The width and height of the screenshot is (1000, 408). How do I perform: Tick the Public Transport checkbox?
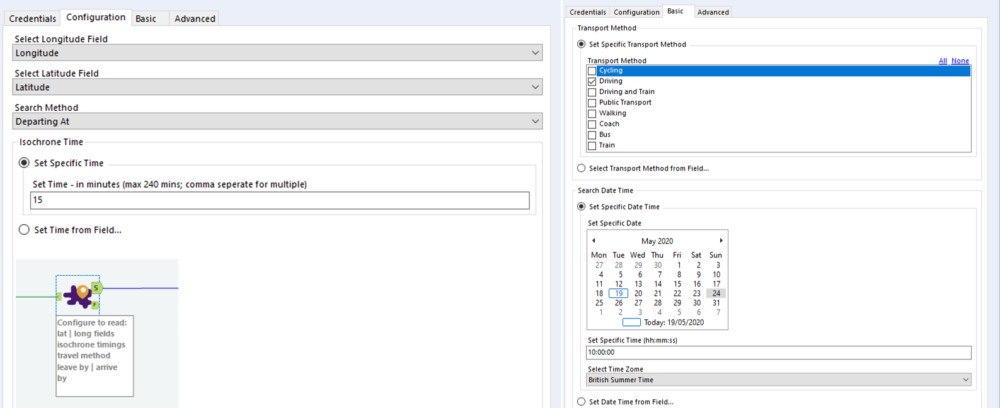[592, 103]
